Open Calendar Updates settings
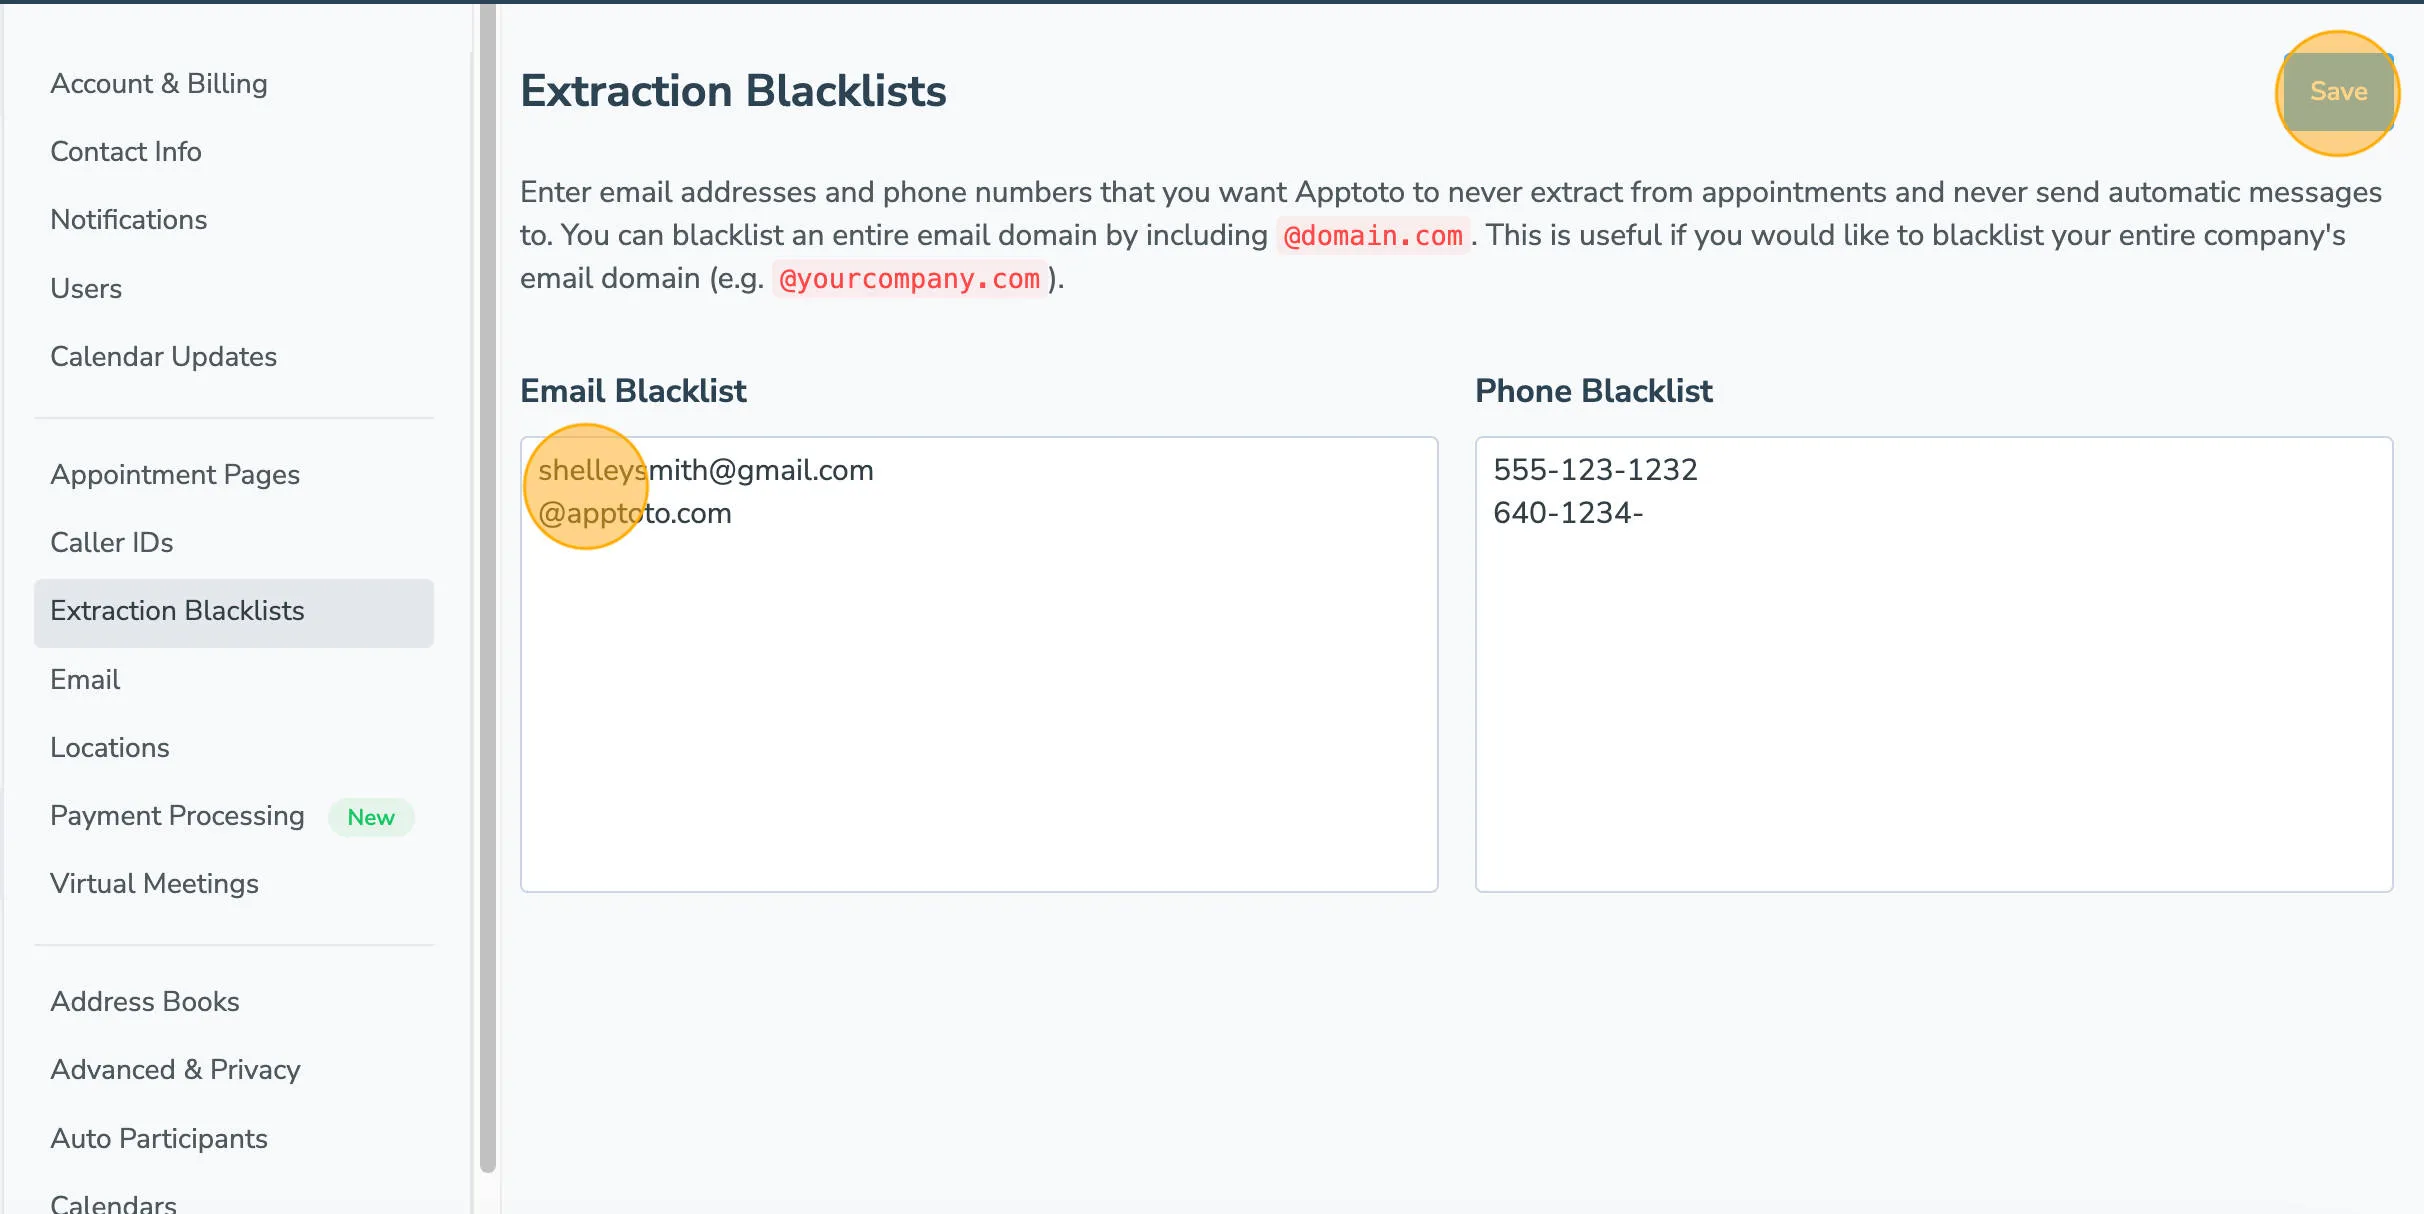This screenshot has width=2424, height=1214. pyautogui.click(x=164, y=356)
